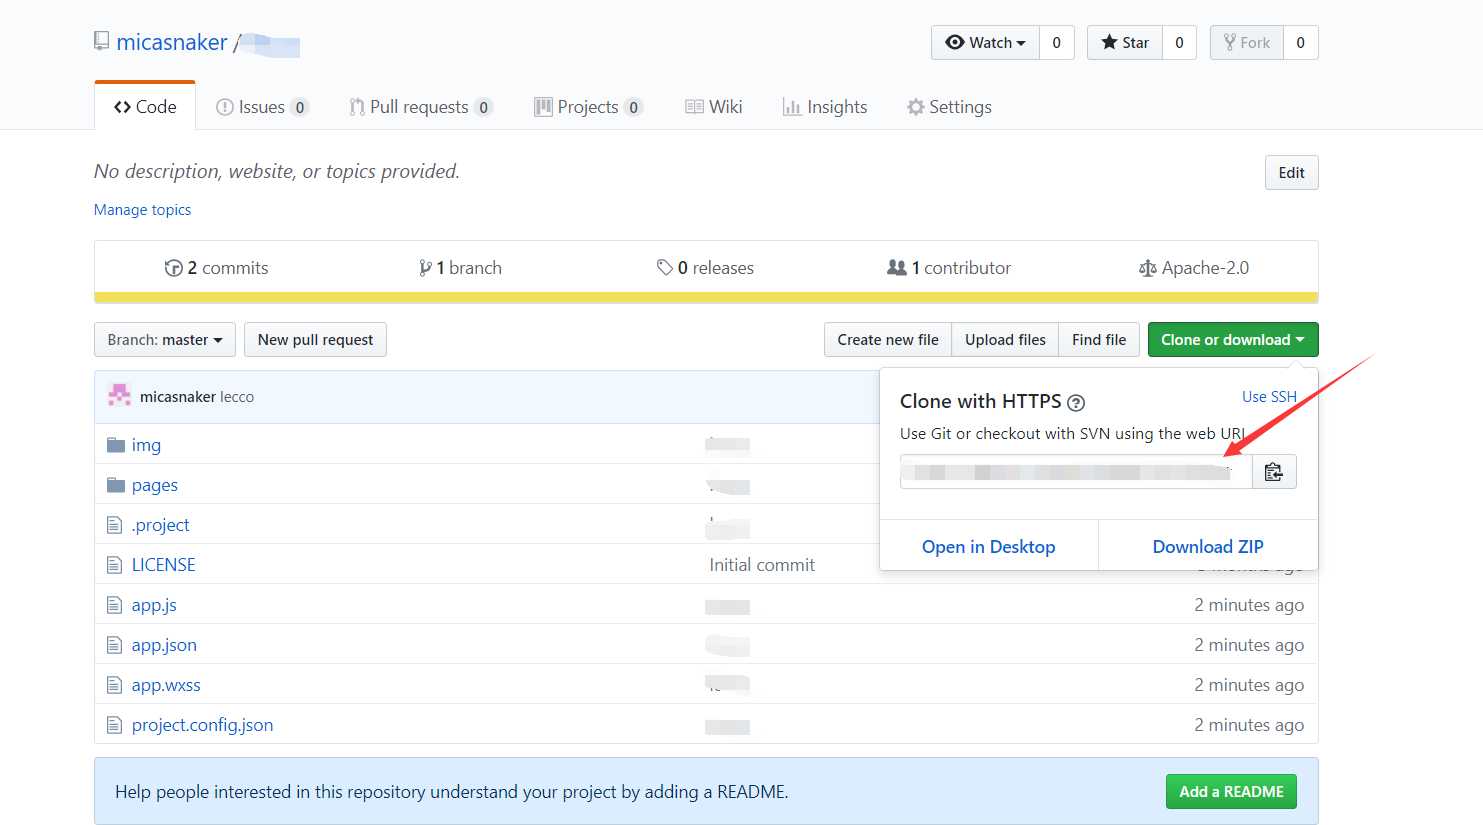Viewport: 1483px width, 825px height.
Task: View the 1 contributor page
Action: [x=949, y=268]
